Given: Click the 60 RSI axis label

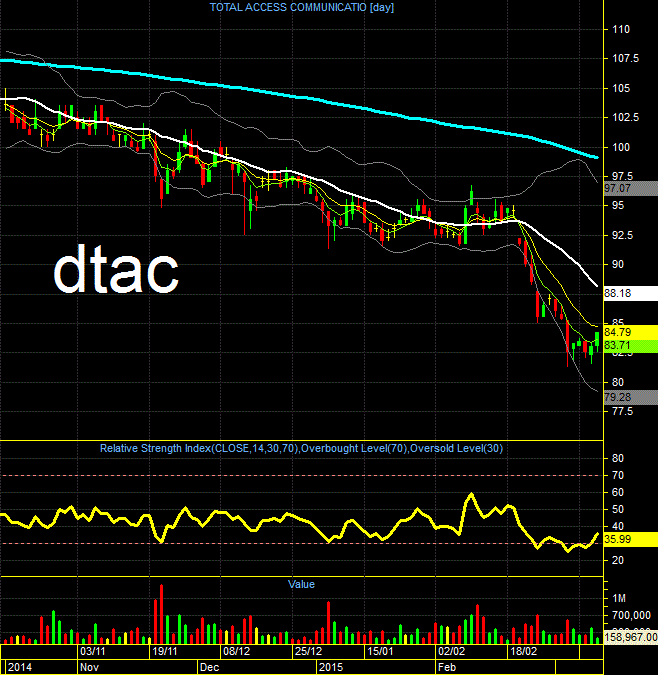Looking at the screenshot, I should pos(618,492).
